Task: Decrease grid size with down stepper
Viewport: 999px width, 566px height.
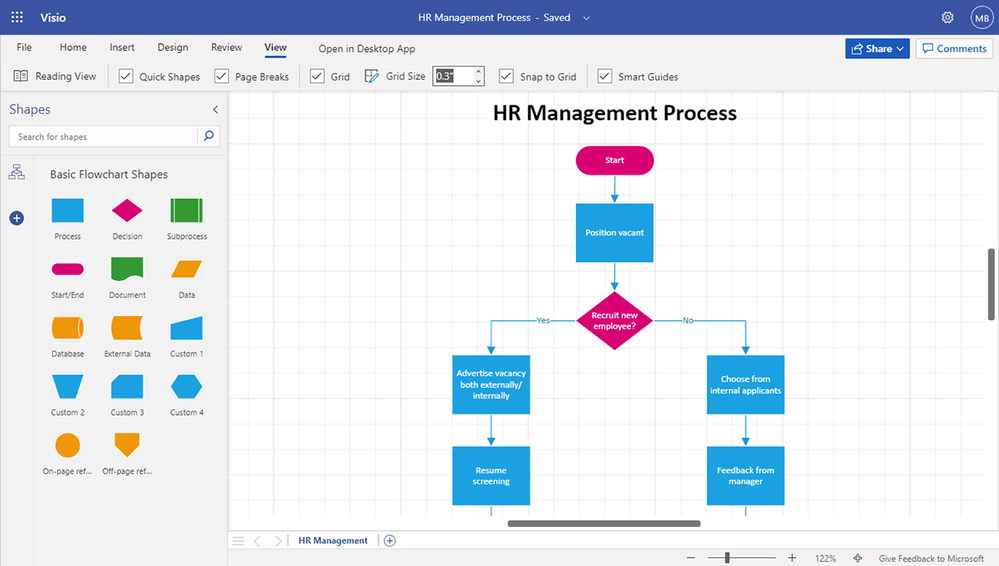Action: pos(478,81)
